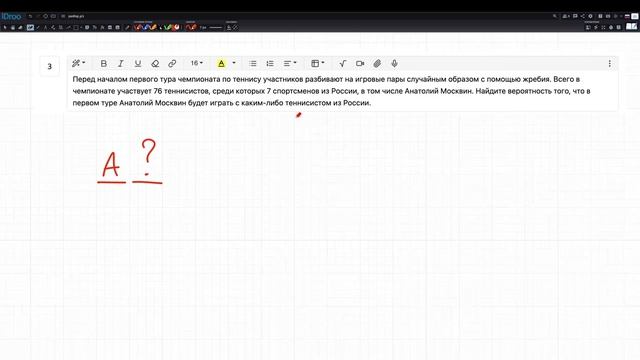Open the three-dot more options menu
The image size is (640, 360).
(x=609, y=63)
